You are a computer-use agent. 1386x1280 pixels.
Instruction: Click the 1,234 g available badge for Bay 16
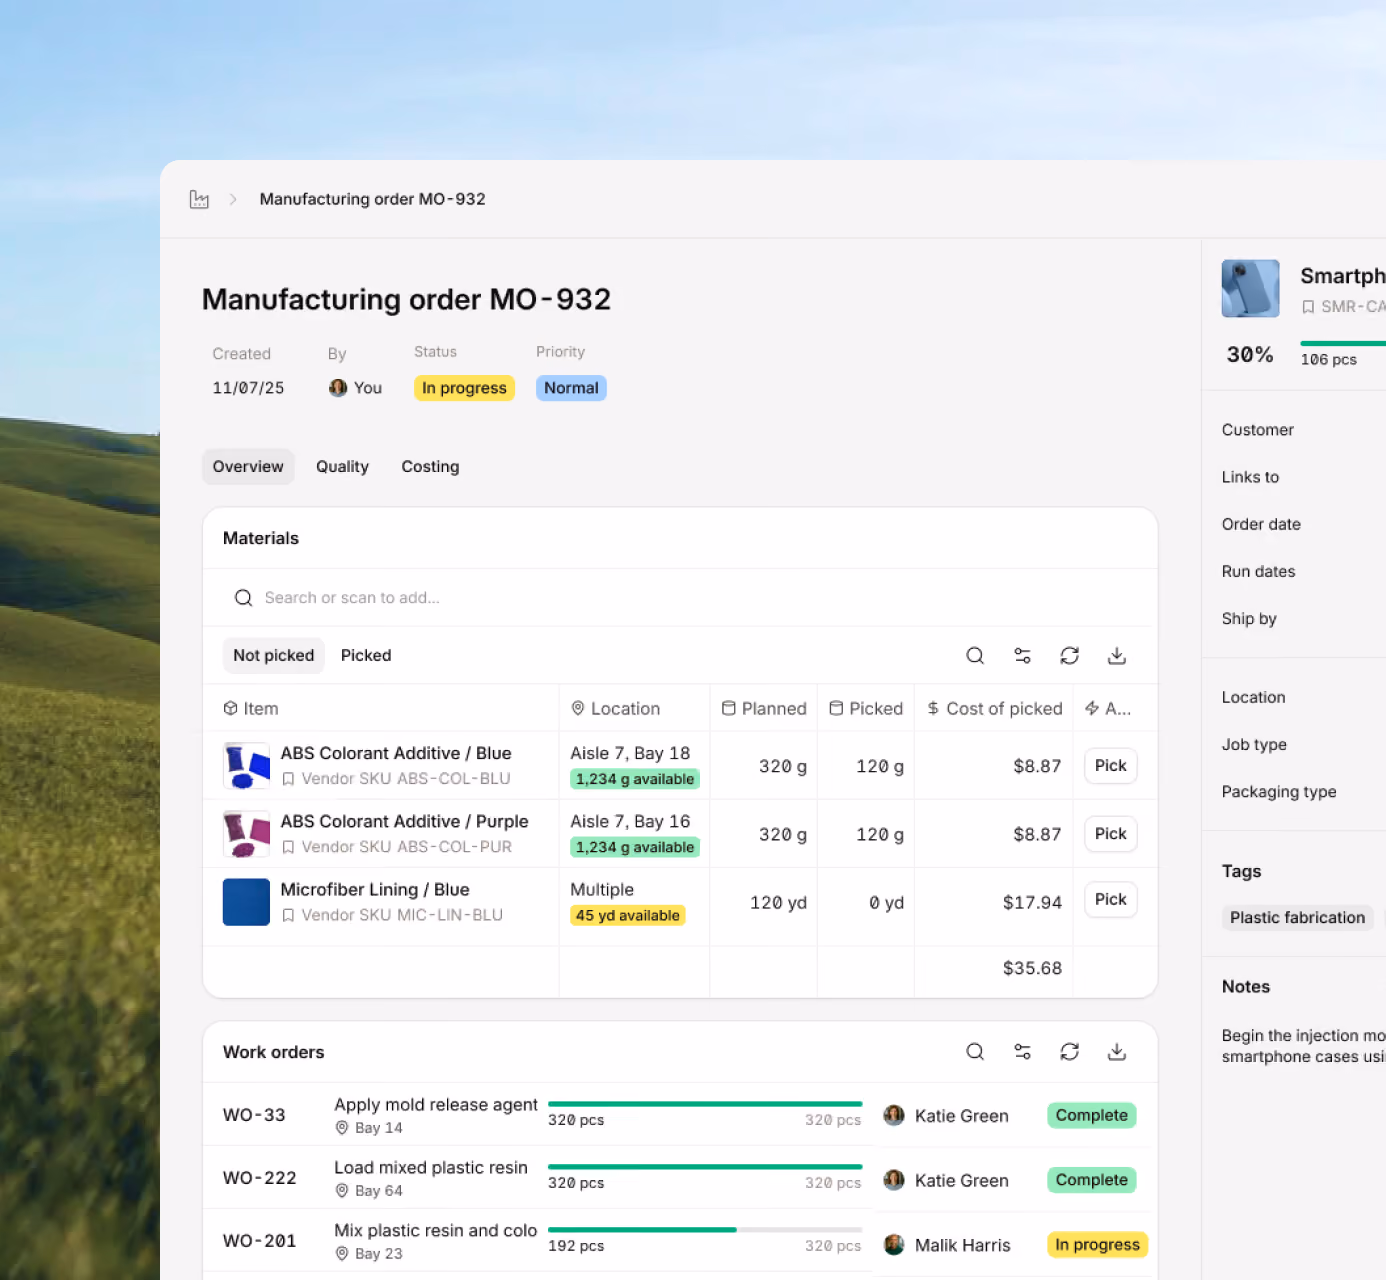click(635, 847)
